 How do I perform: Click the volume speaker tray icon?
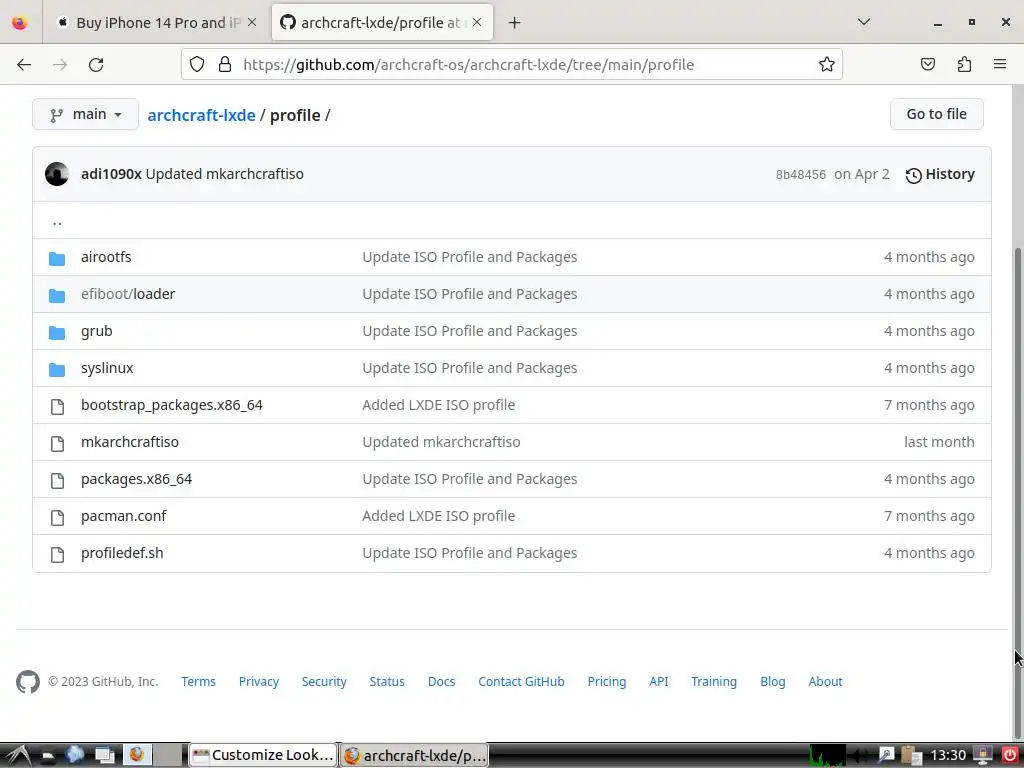click(861, 756)
